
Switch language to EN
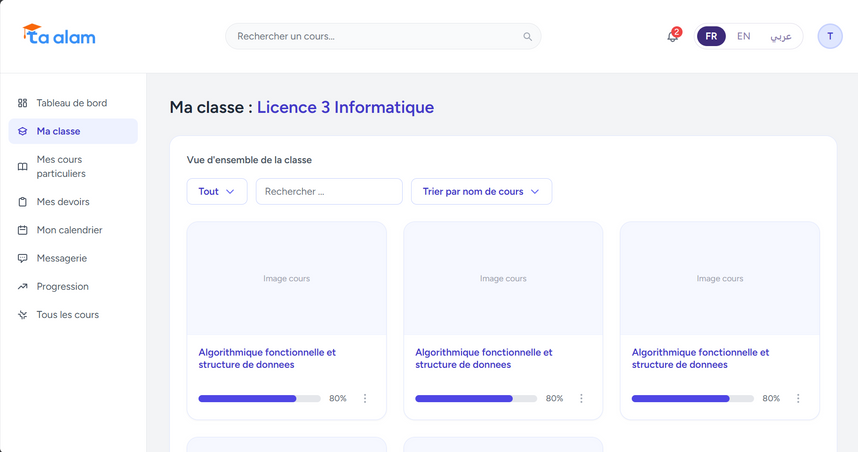click(743, 36)
